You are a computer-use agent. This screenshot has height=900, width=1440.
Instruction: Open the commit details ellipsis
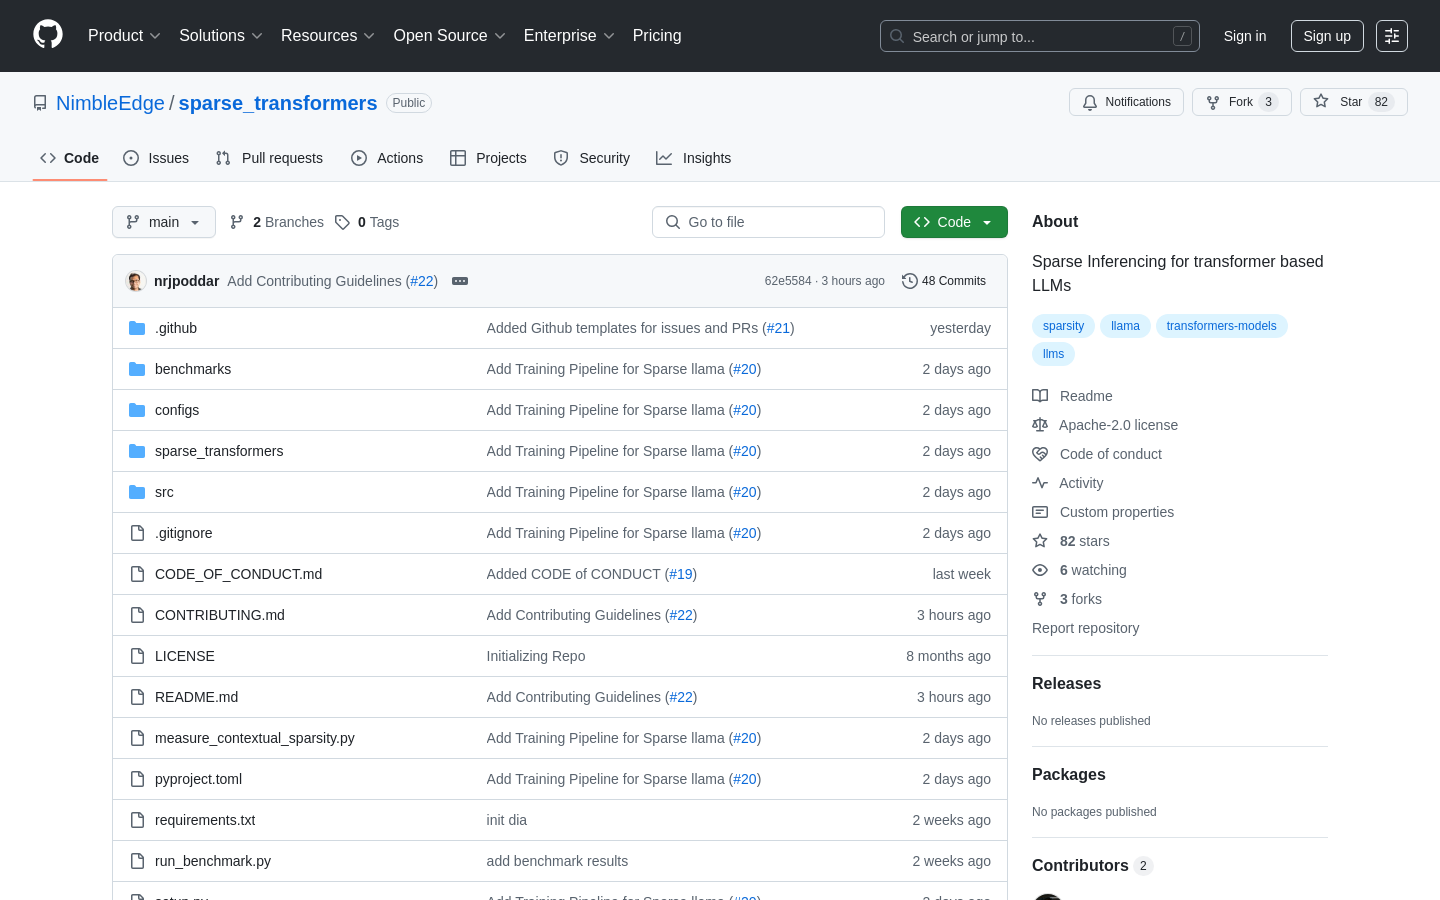click(x=460, y=281)
